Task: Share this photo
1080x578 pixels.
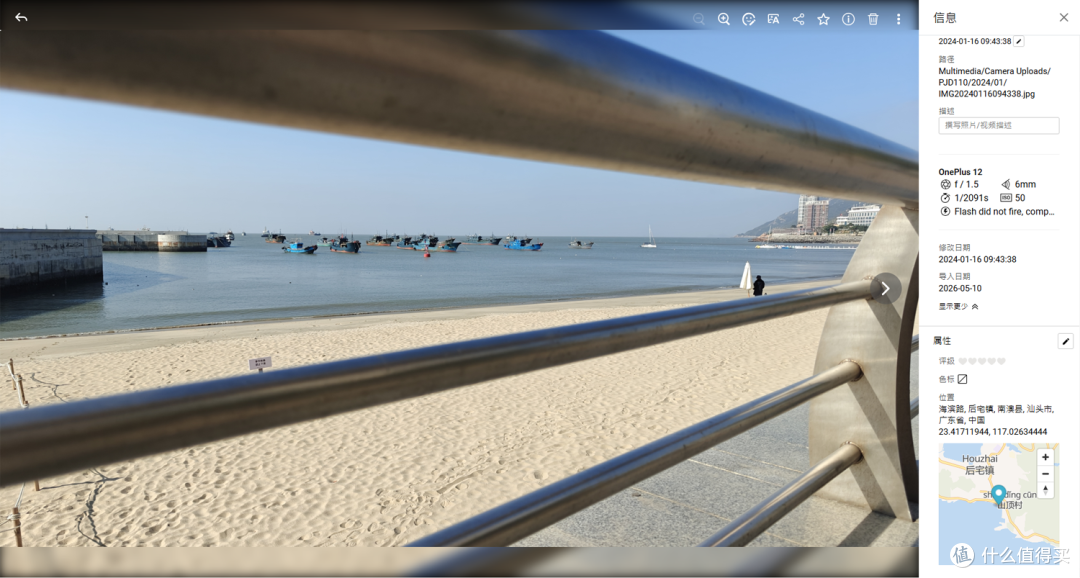Action: pyautogui.click(x=798, y=19)
